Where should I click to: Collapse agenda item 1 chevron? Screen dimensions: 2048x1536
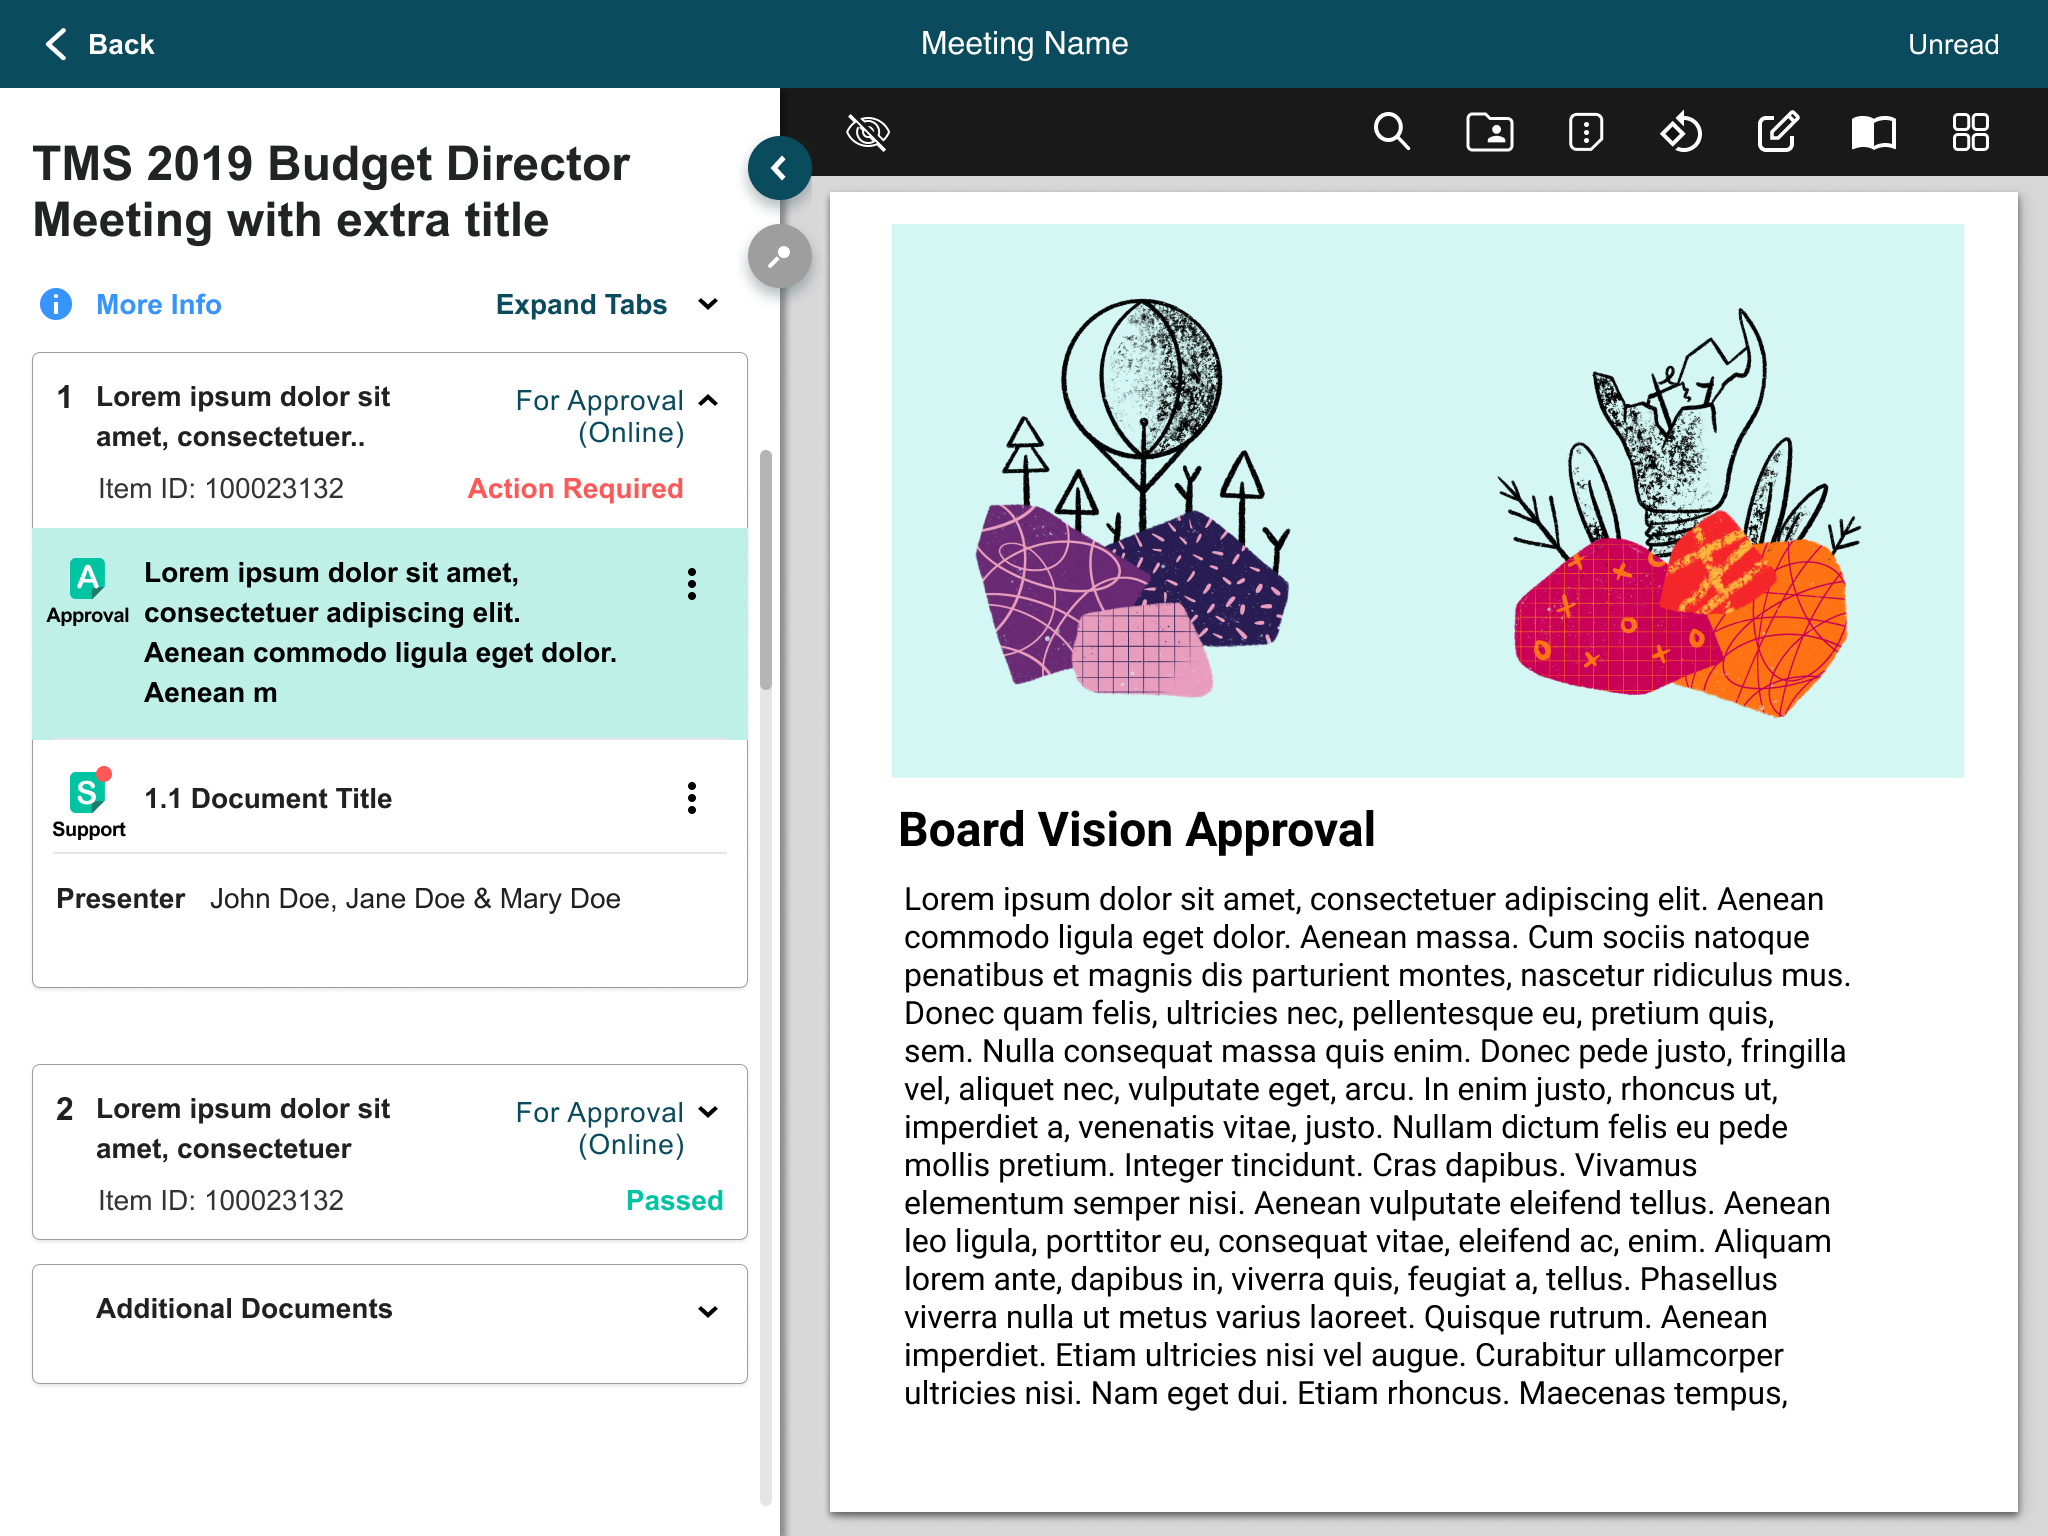point(708,400)
